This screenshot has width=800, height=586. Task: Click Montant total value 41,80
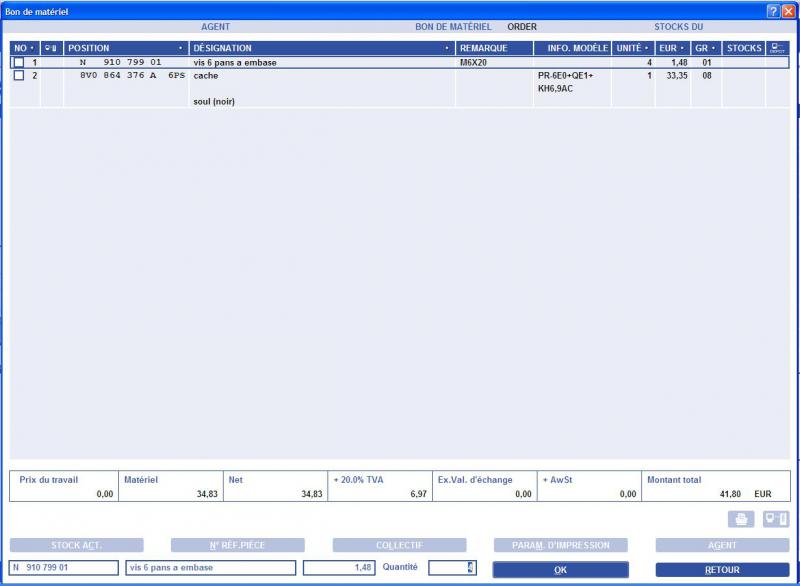click(x=730, y=494)
